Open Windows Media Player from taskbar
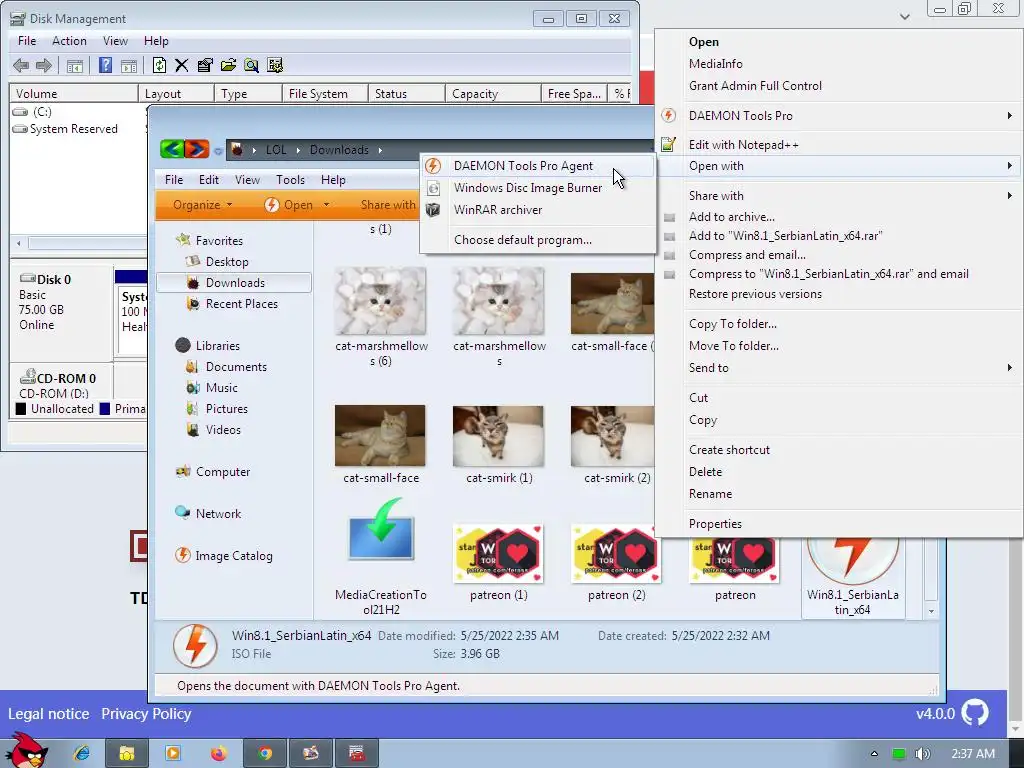The height and width of the screenshot is (768, 1024). pos(173,754)
